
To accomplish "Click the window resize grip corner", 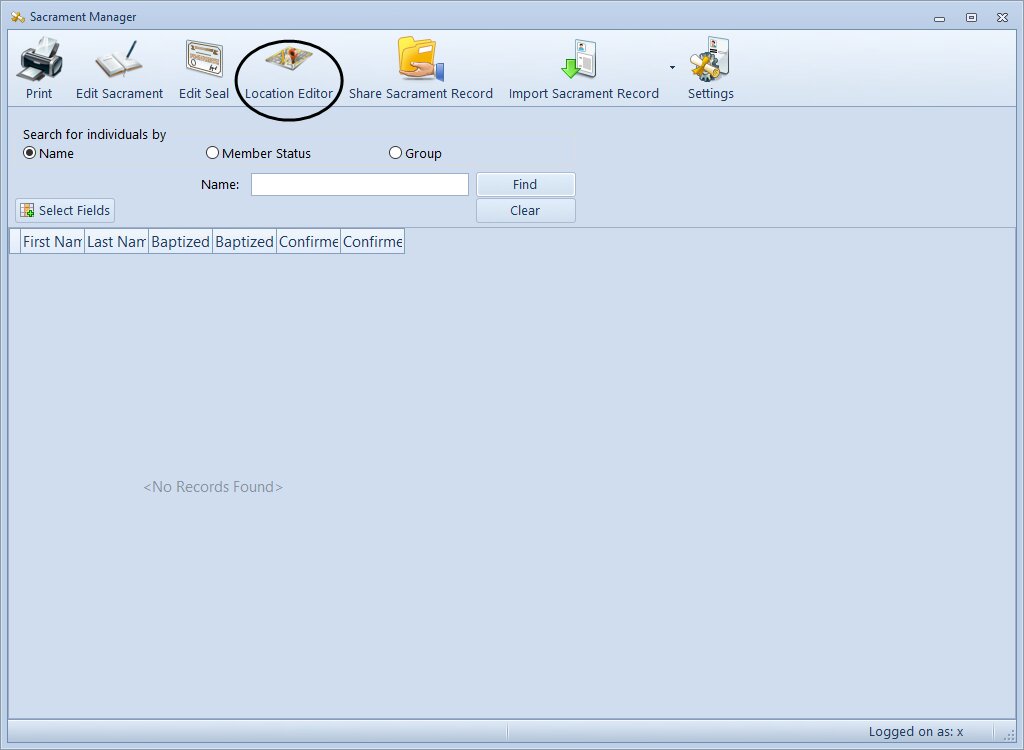I will coord(1009,736).
